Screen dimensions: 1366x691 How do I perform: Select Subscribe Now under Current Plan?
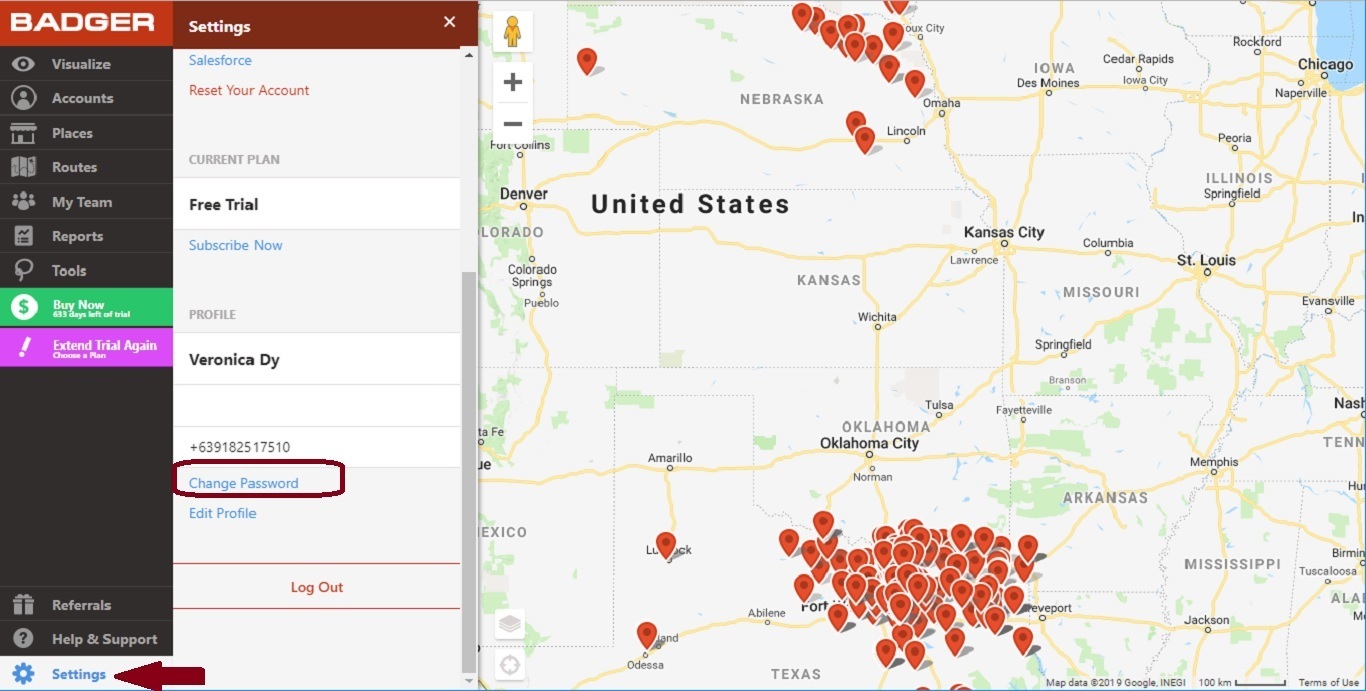[x=235, y=245]
